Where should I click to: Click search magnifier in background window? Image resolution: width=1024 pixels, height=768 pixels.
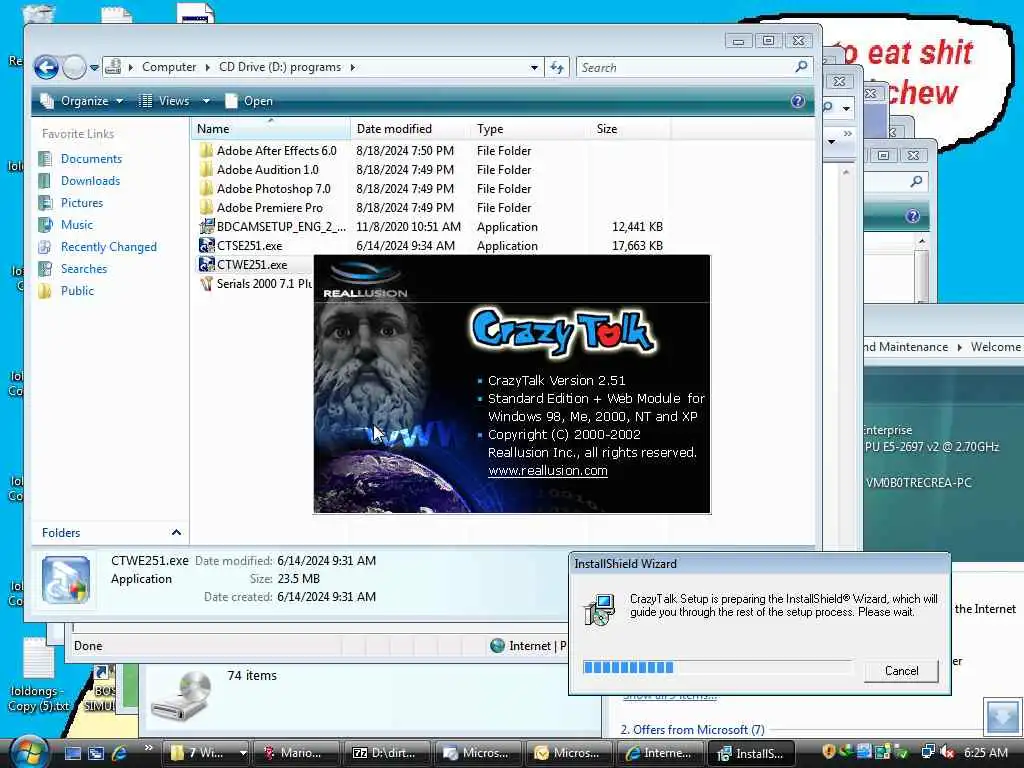[916, 182]
